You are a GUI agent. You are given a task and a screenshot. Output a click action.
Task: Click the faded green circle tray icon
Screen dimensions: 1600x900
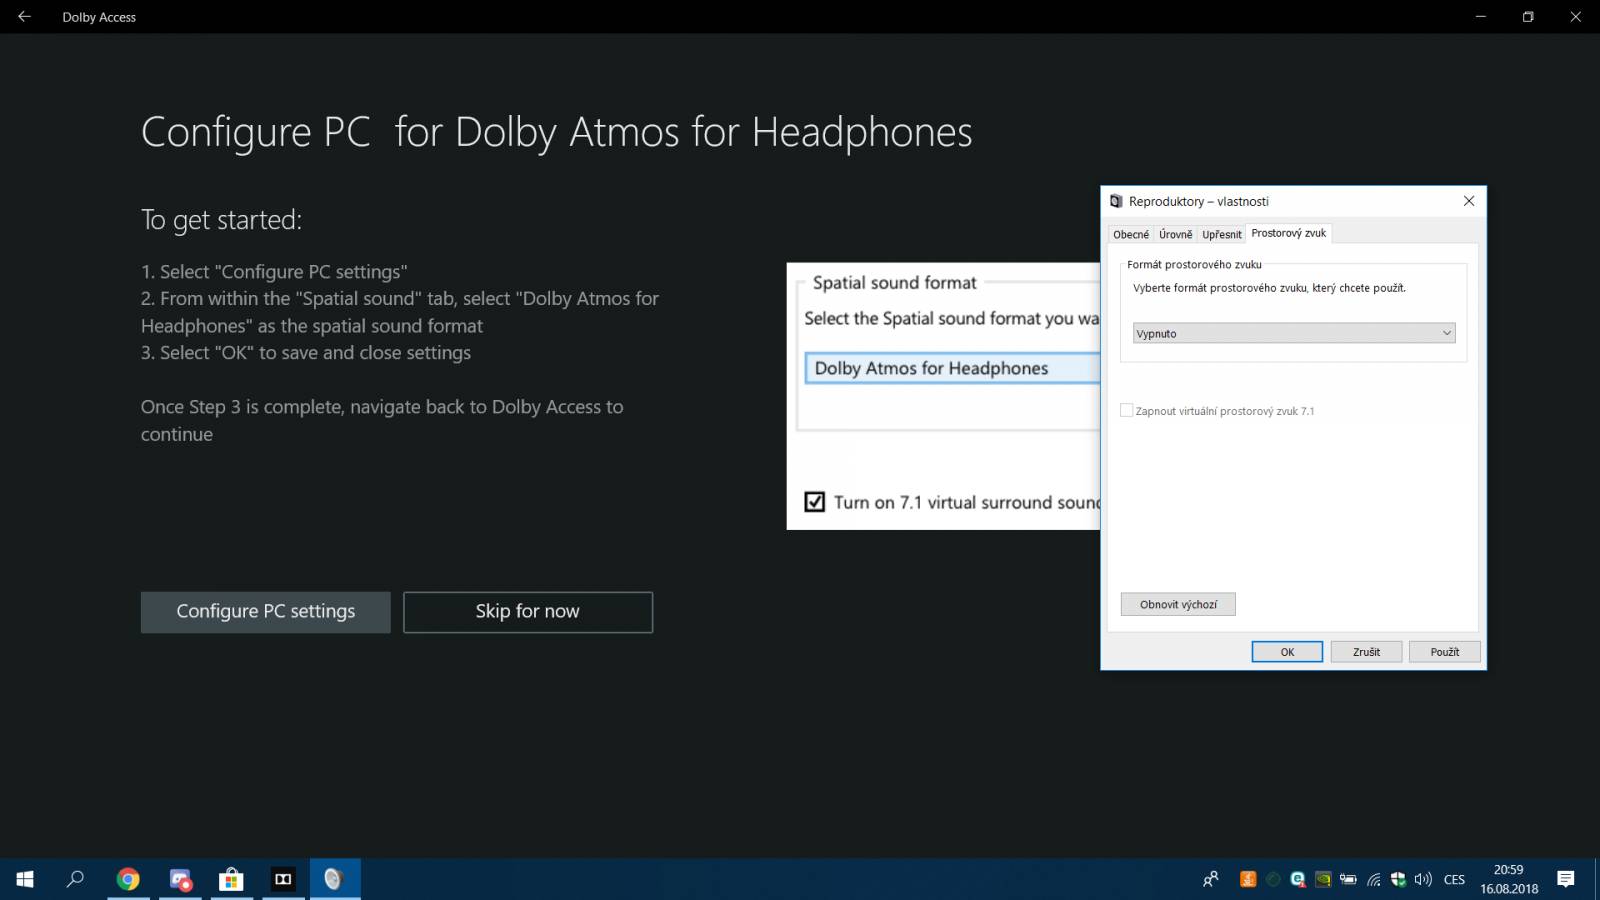tap(1273, 880)
